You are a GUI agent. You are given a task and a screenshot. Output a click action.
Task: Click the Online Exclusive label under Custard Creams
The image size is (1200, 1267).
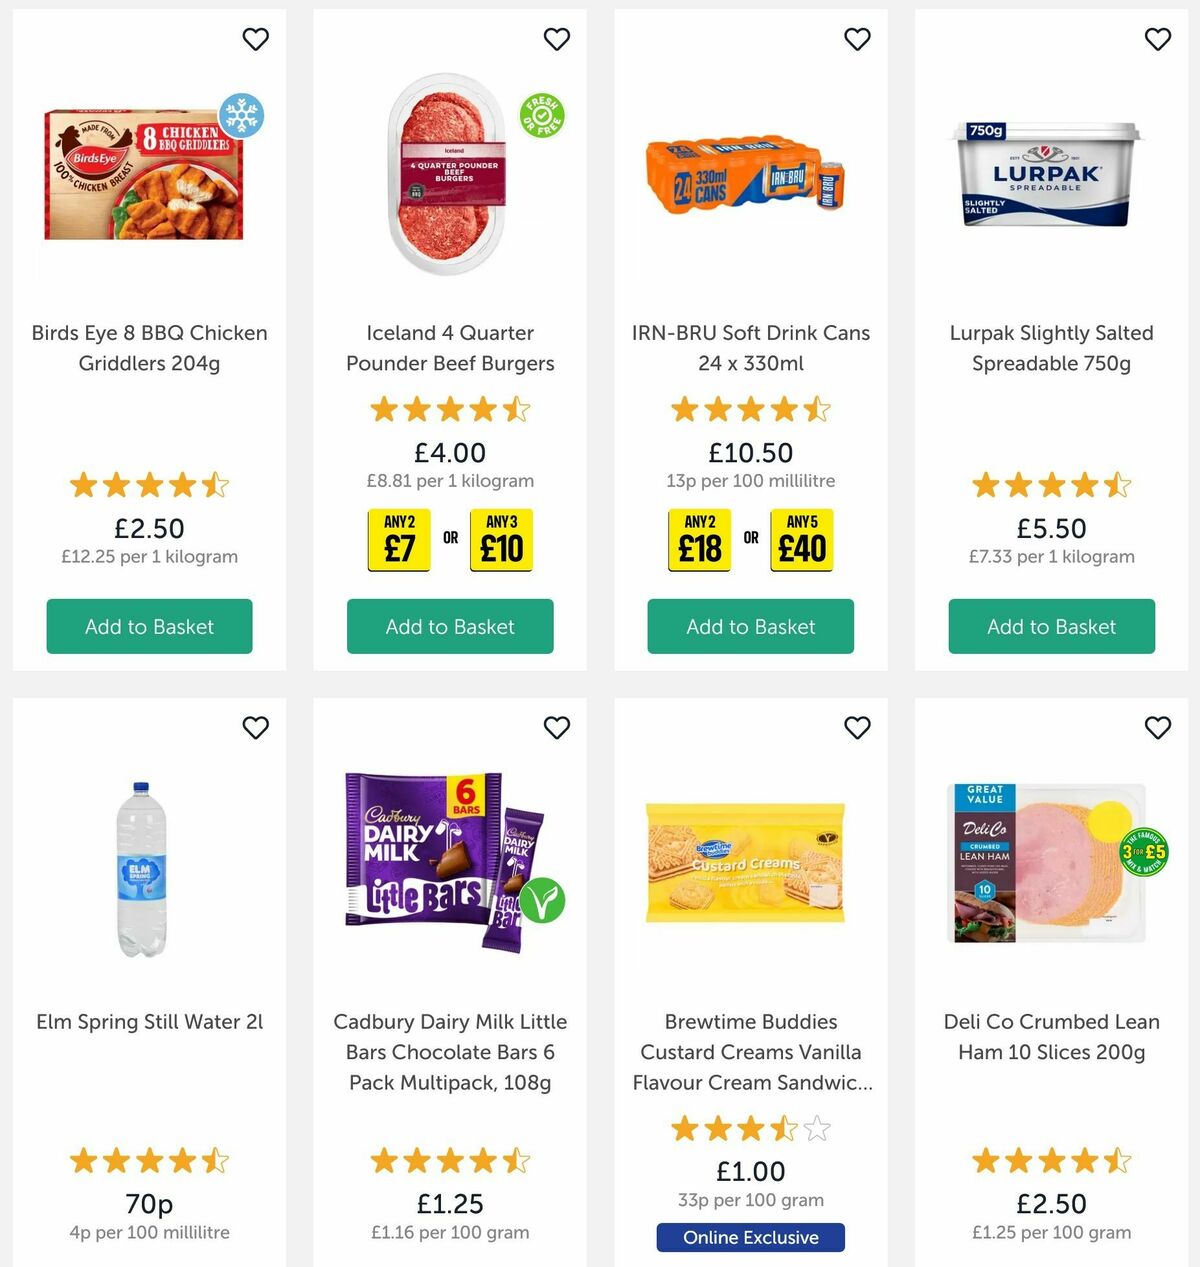750,1237
